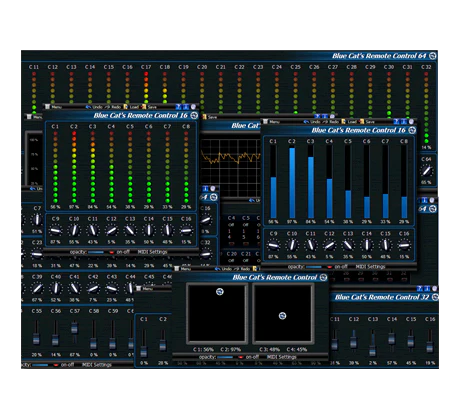
Task: Open MIDI Settings at bottom of Remote Control 64
Action: (x=97, y=365)
